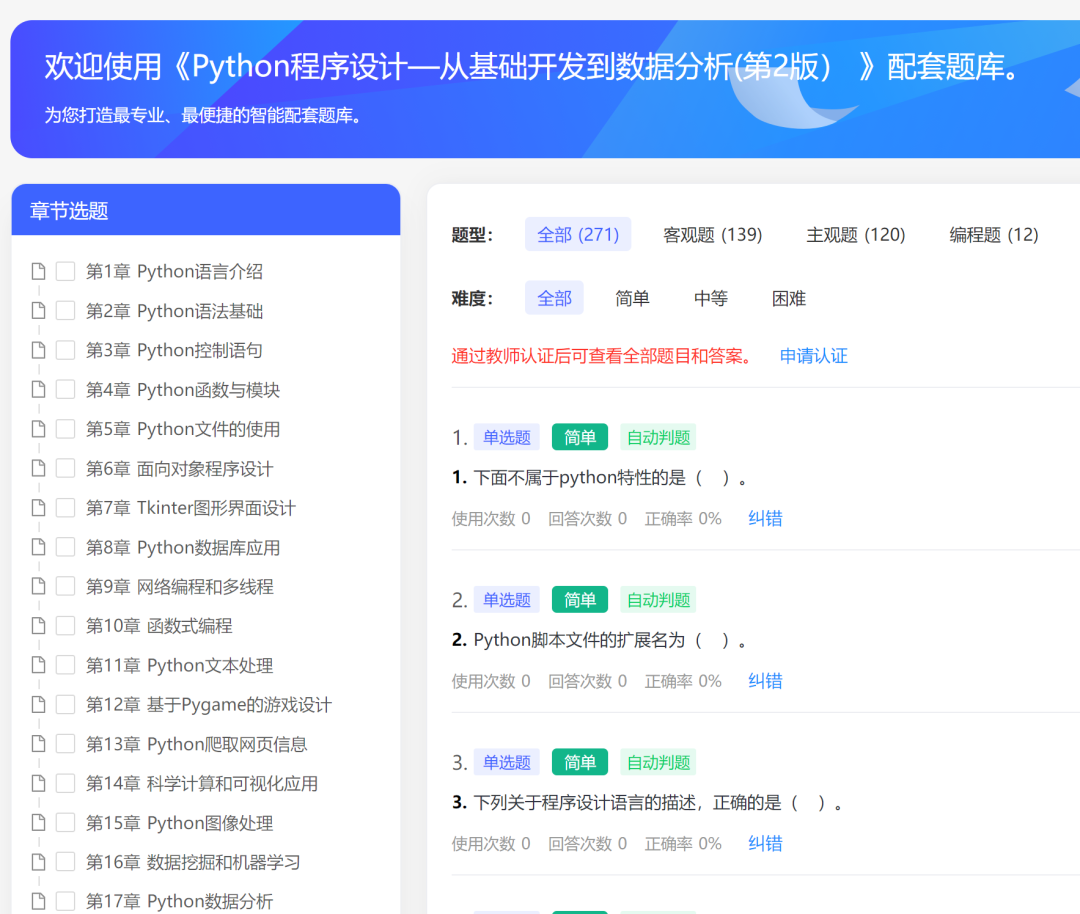
Task: Check the box for 第2章 Python语法基础
Action: pos(65,311)
